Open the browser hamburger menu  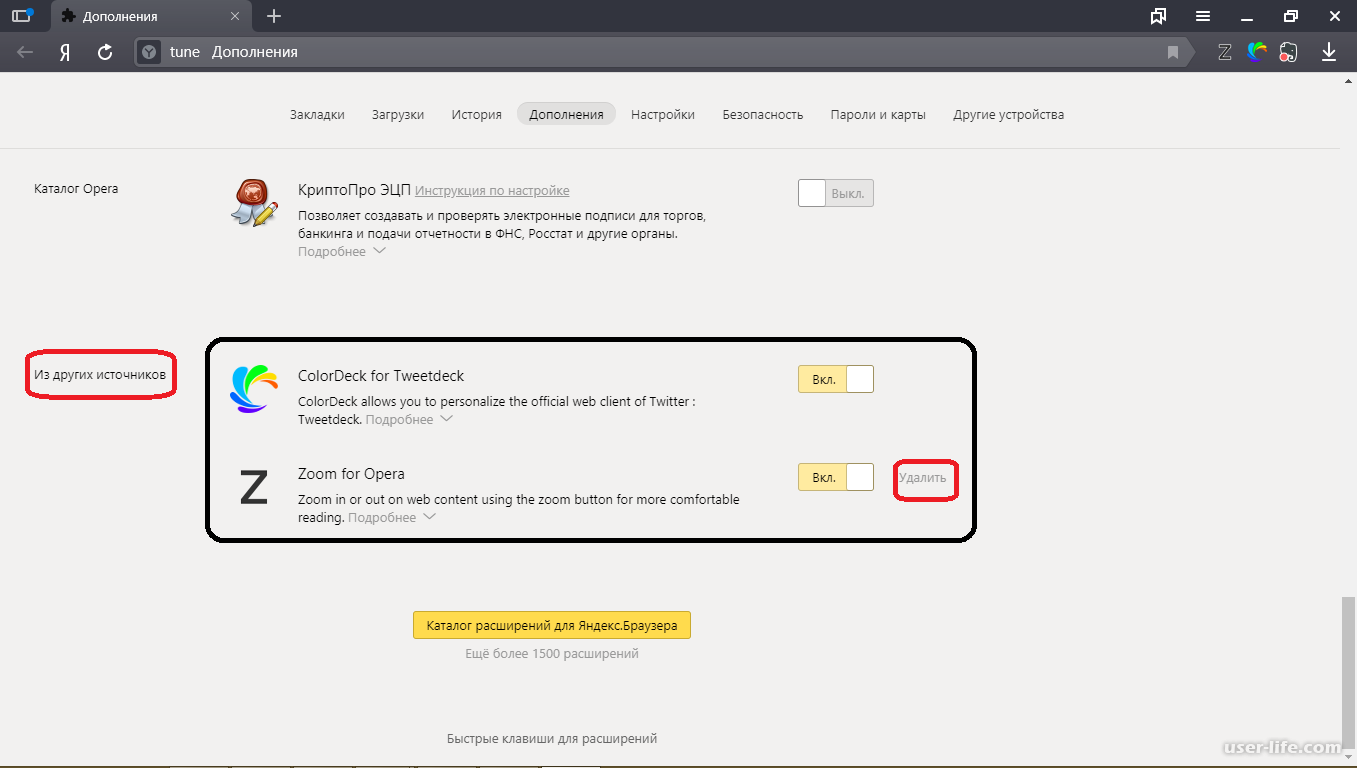click(x=1203, y=16)
